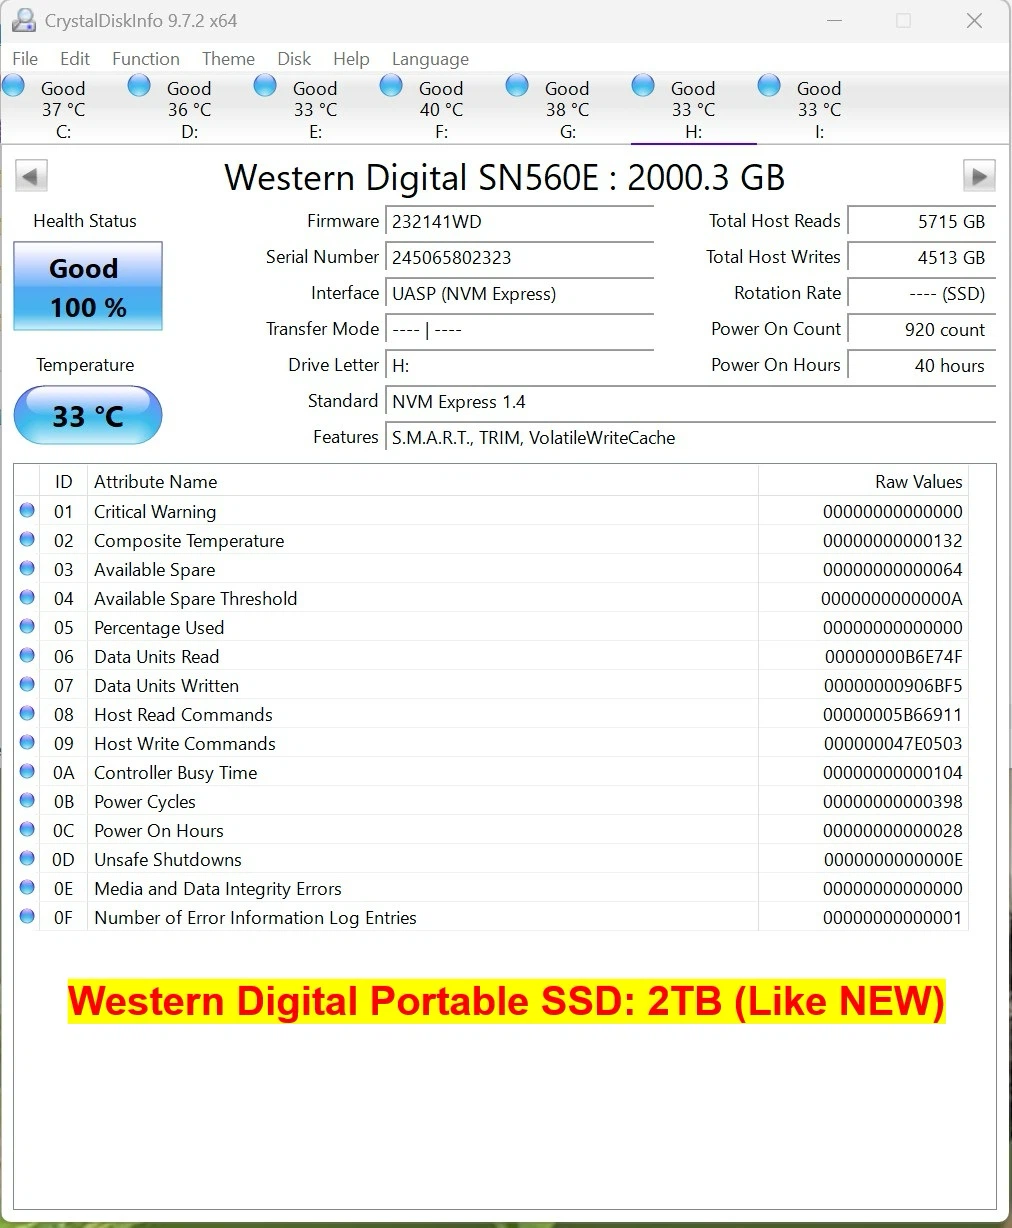Click status orb for Power On Hours row
Image resolution: width=1012 pixels, height=1228 pixels.
[27, 829]
